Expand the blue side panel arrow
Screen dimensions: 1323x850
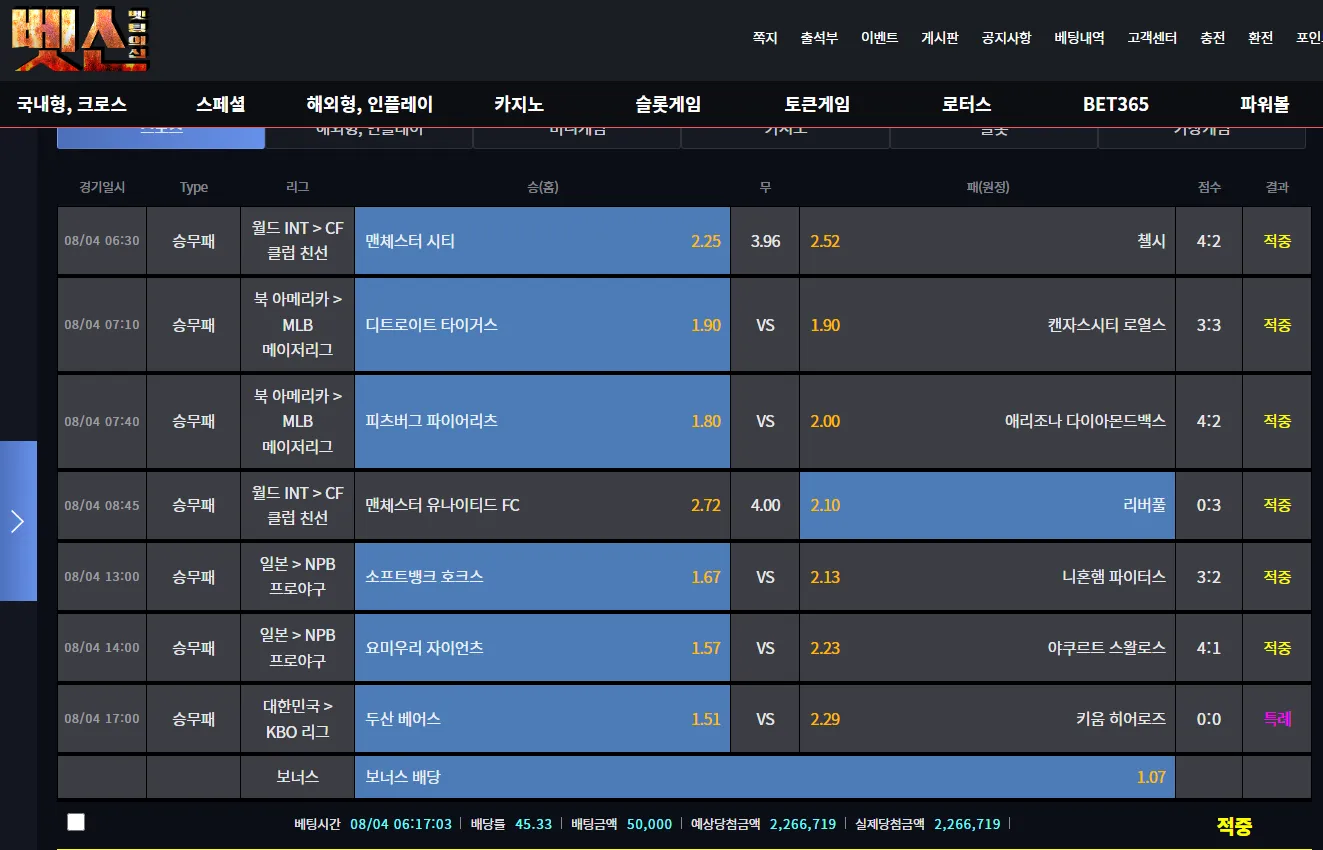(x=18, y=521)
